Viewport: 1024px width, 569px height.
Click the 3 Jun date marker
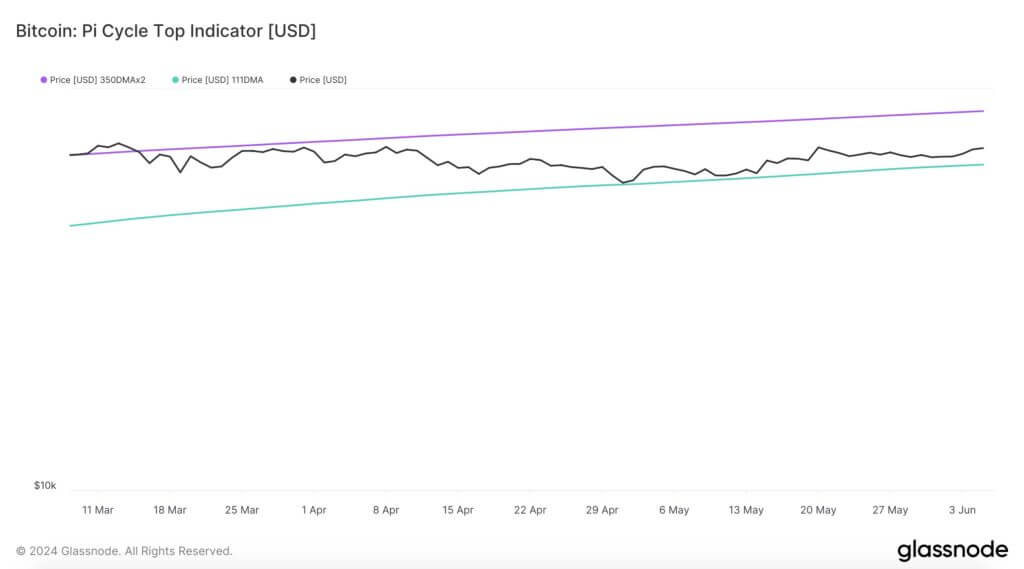(962, 510)
